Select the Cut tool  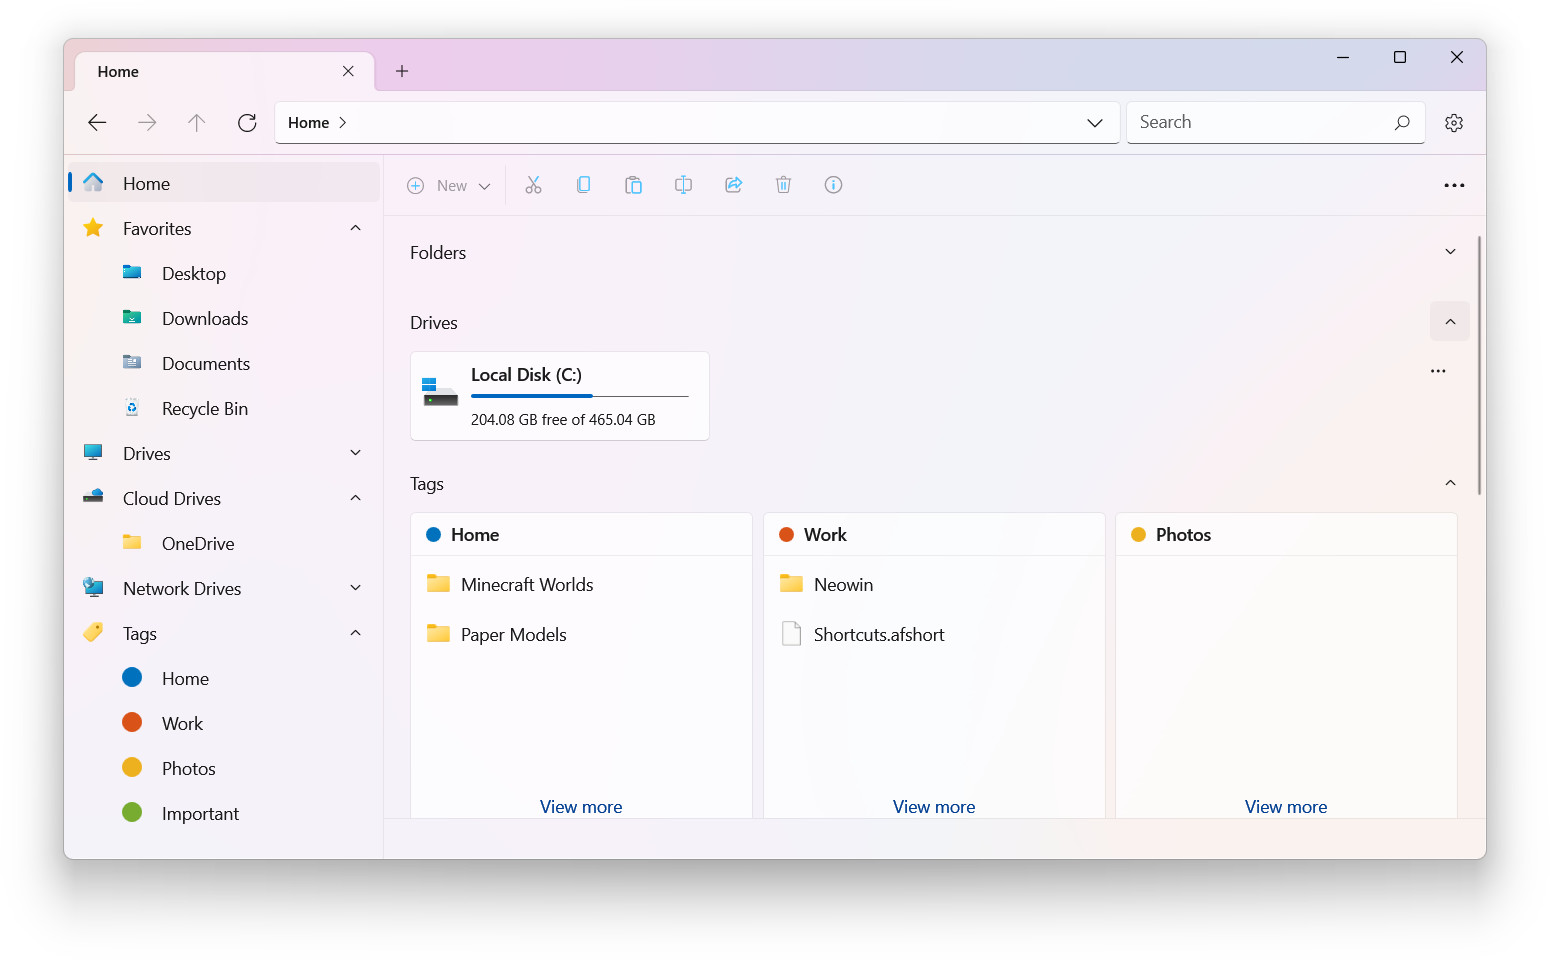pos(533,185)
